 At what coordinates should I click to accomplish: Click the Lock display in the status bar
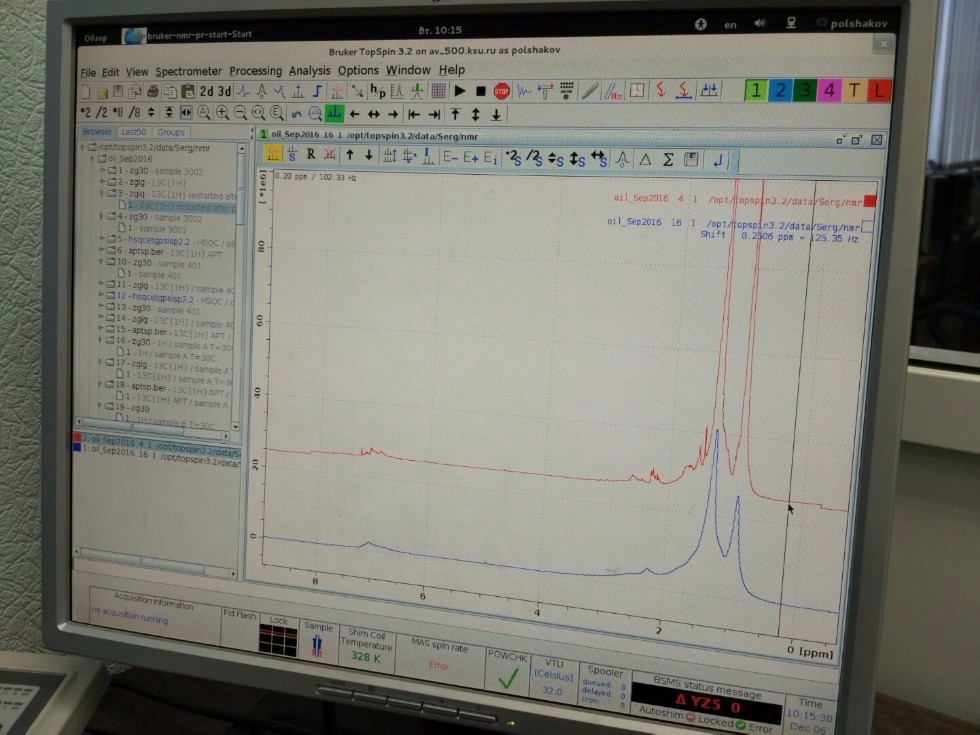click(x=277, y=638)
